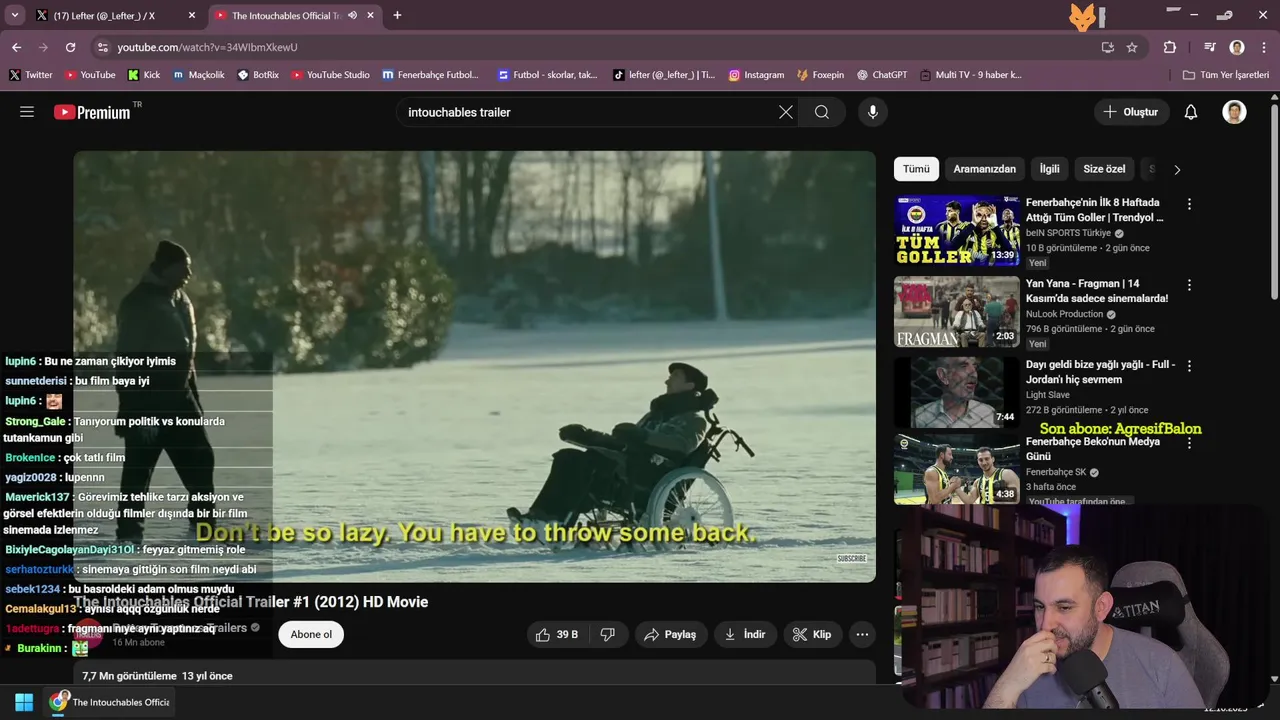Open options for Yan Yana Fragman video

coord(1189,285)
